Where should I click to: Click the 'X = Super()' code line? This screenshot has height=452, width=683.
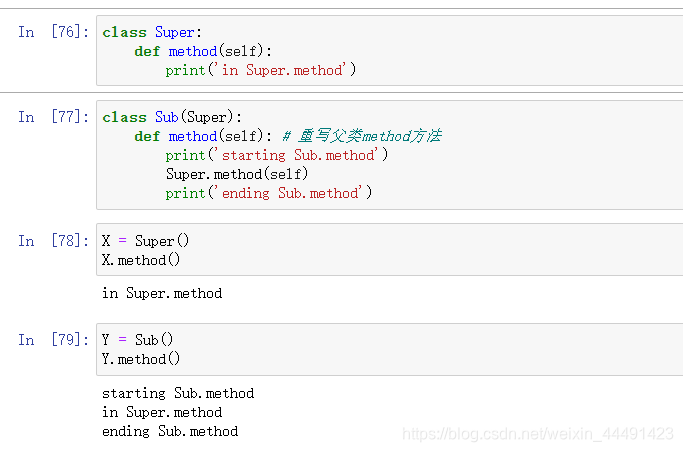pyautogui.click(x=145, y=241)
